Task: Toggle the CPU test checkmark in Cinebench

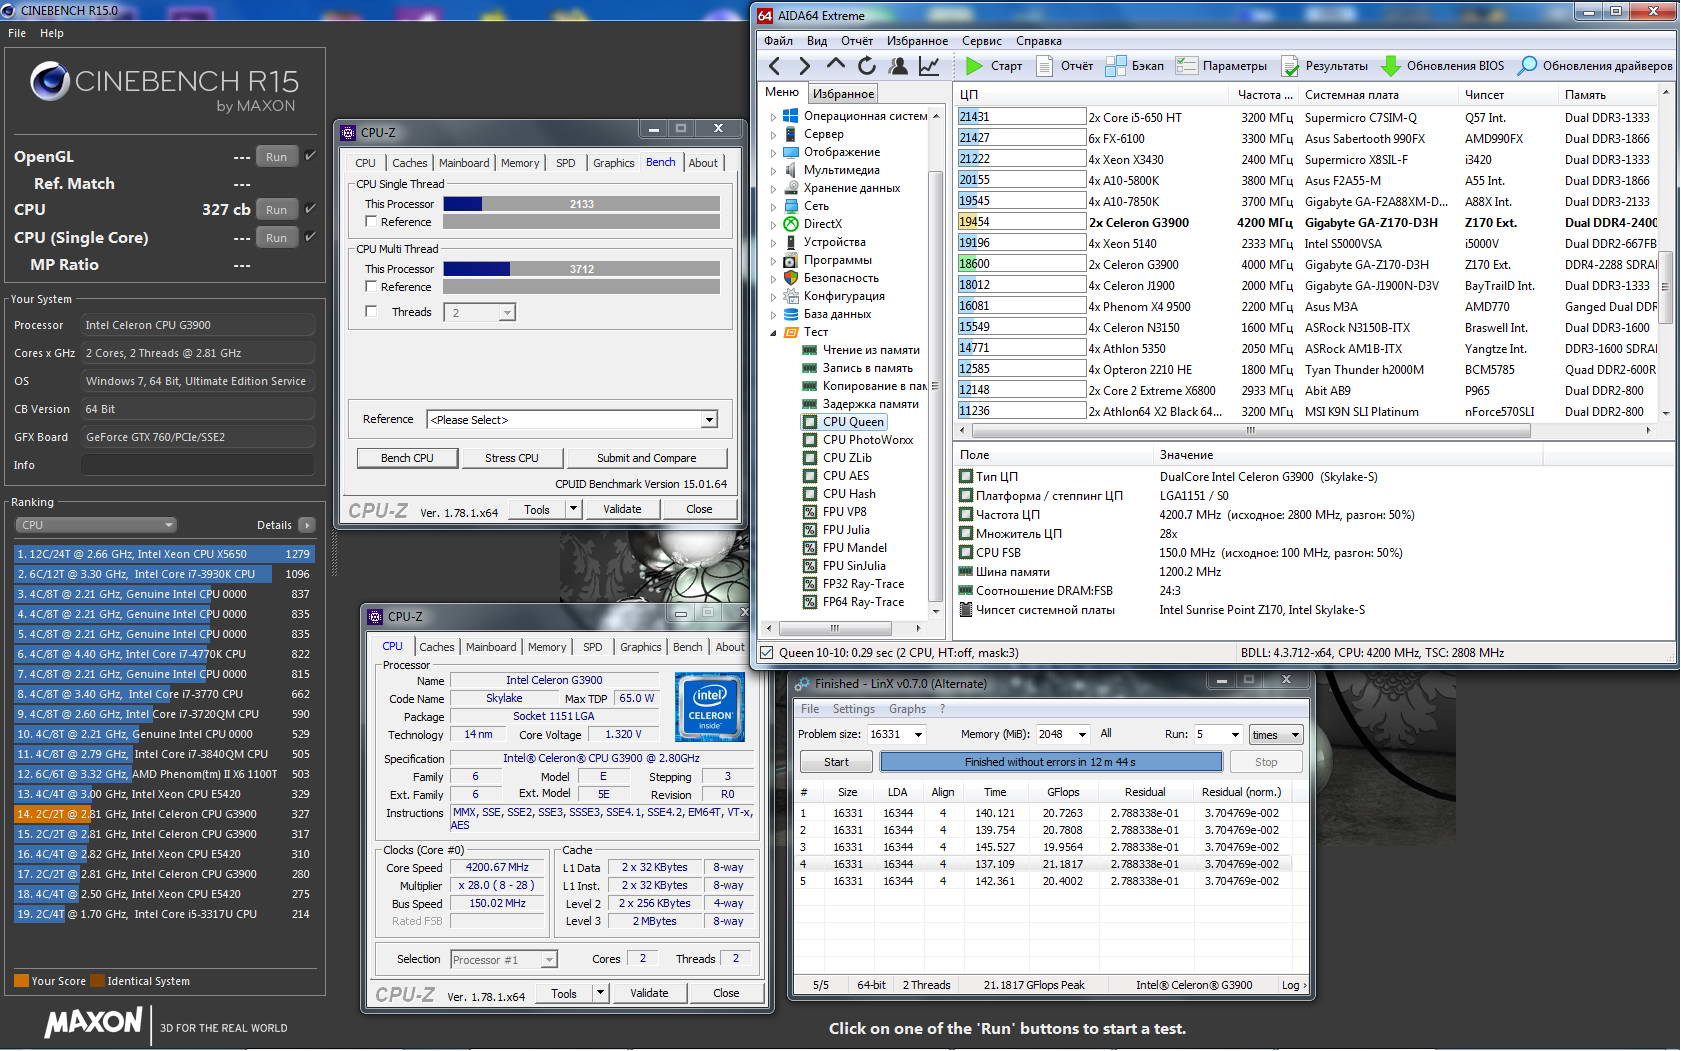Action: tap(311, 209)
